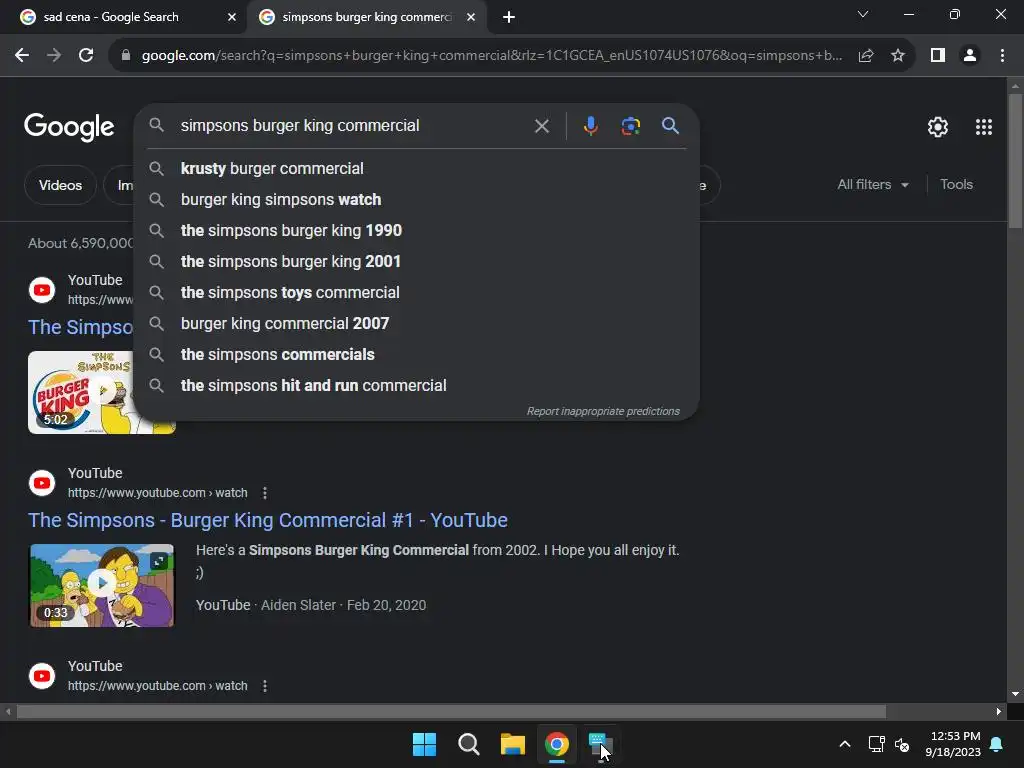Switch to the sad cena tab
Viewport: 1024px width, 768px height.
click(124, 17)
